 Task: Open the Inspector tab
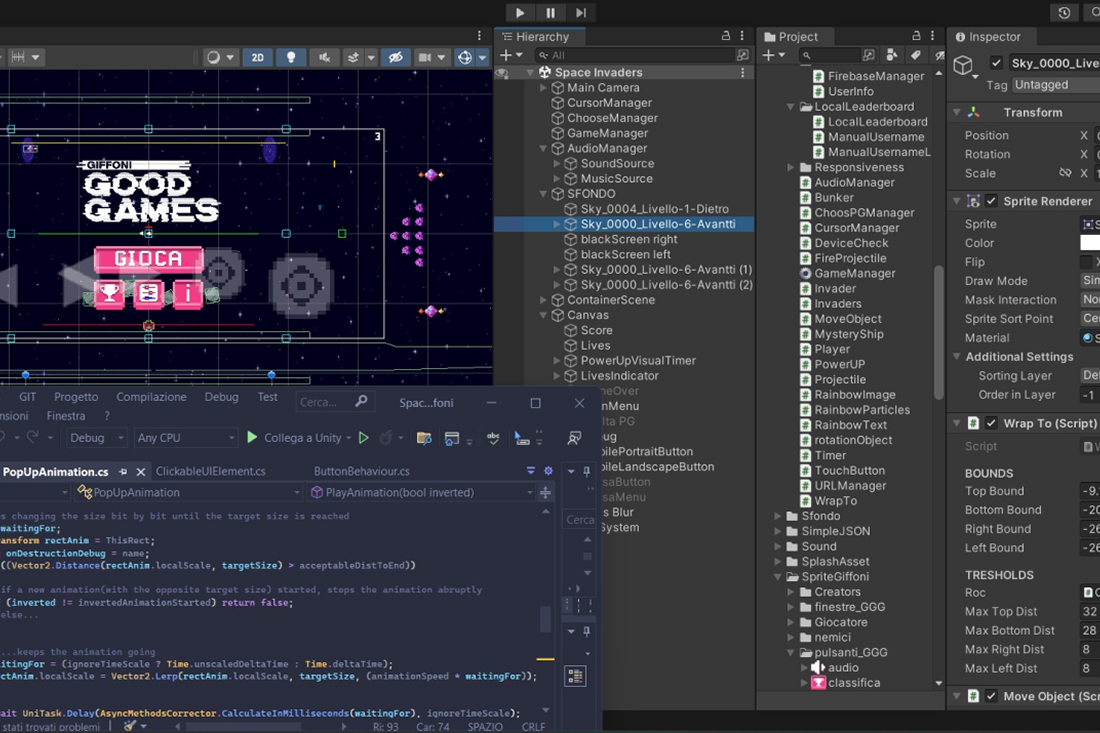point(988,36)
